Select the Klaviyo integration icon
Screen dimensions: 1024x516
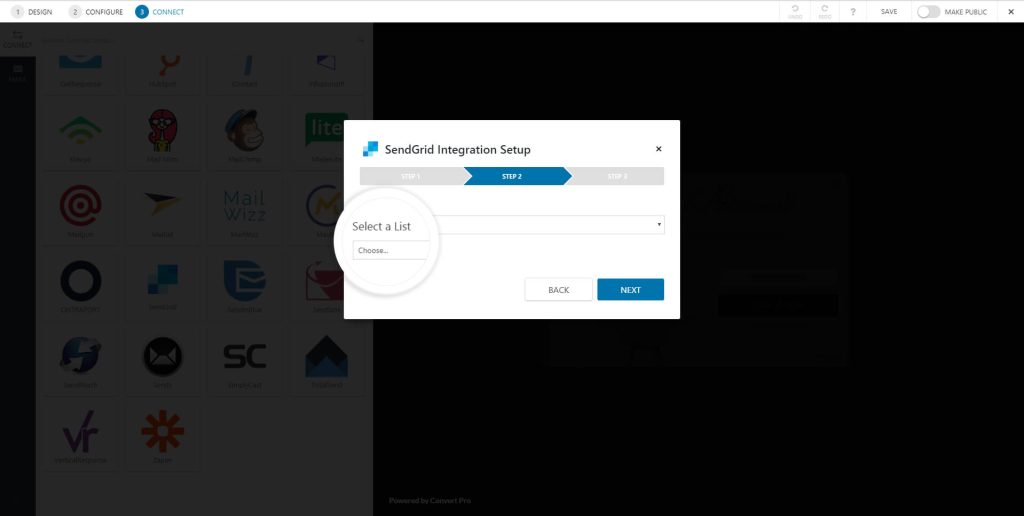80,130
